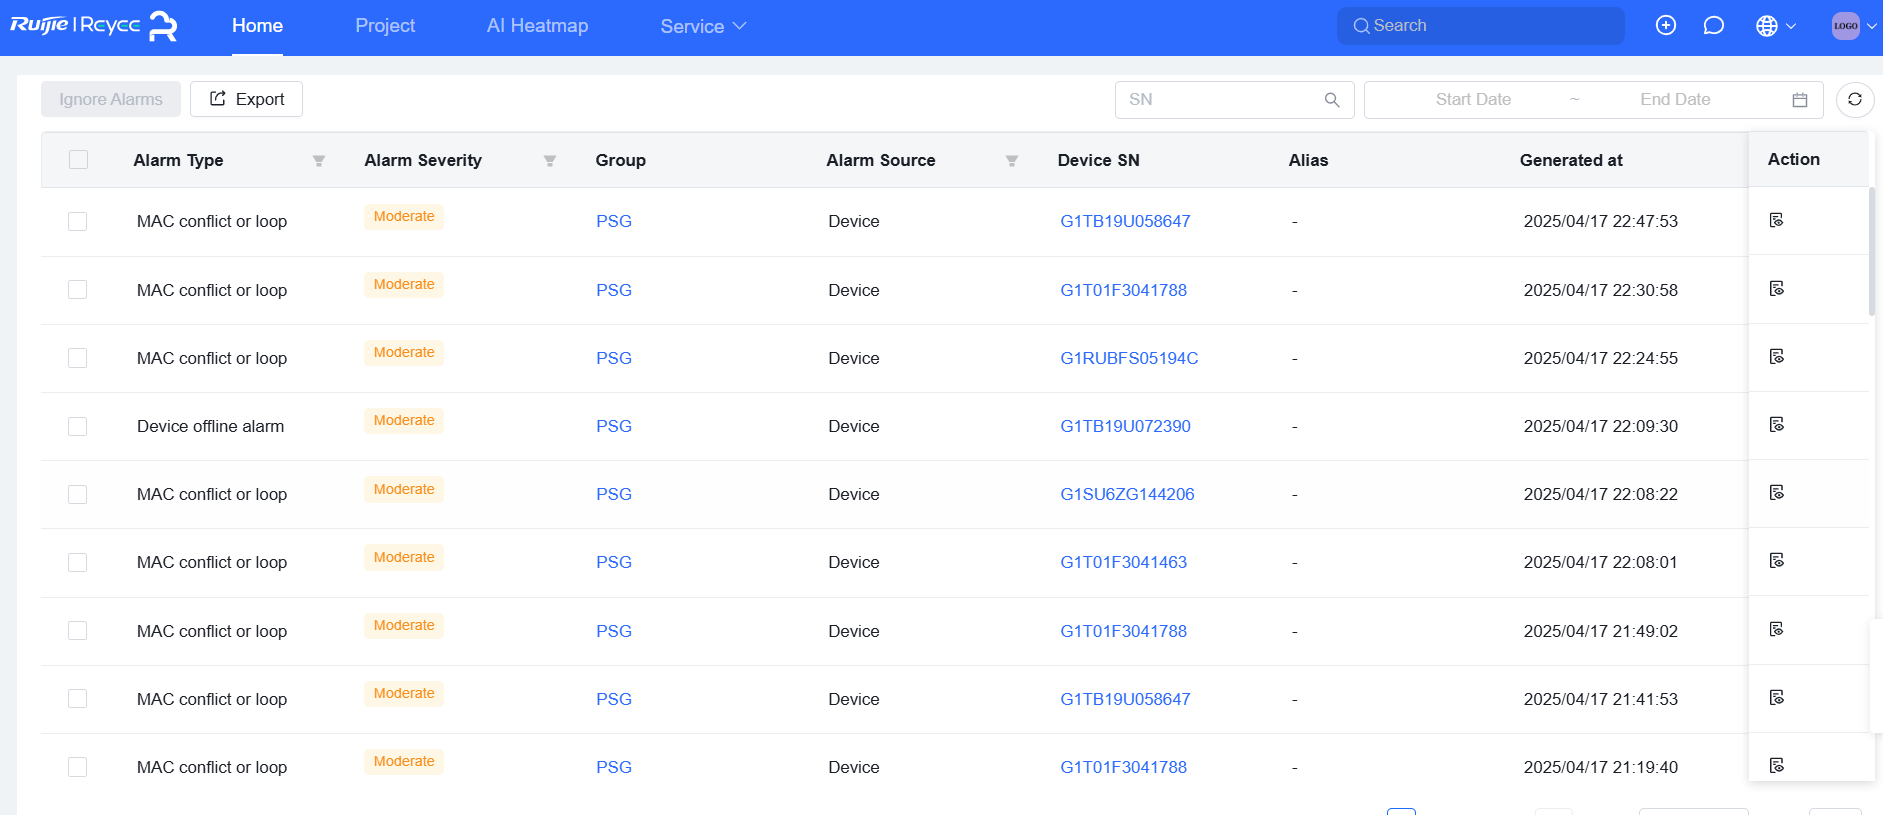Open the Alarm Source filter icon

coord(1012,161)
